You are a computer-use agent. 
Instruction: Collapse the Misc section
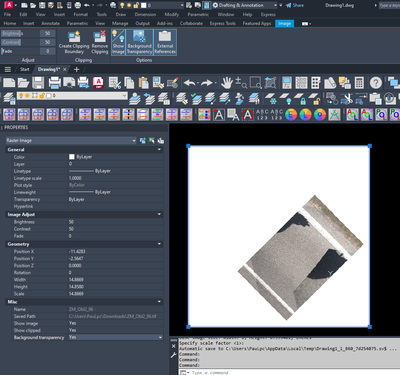(159, 302)
